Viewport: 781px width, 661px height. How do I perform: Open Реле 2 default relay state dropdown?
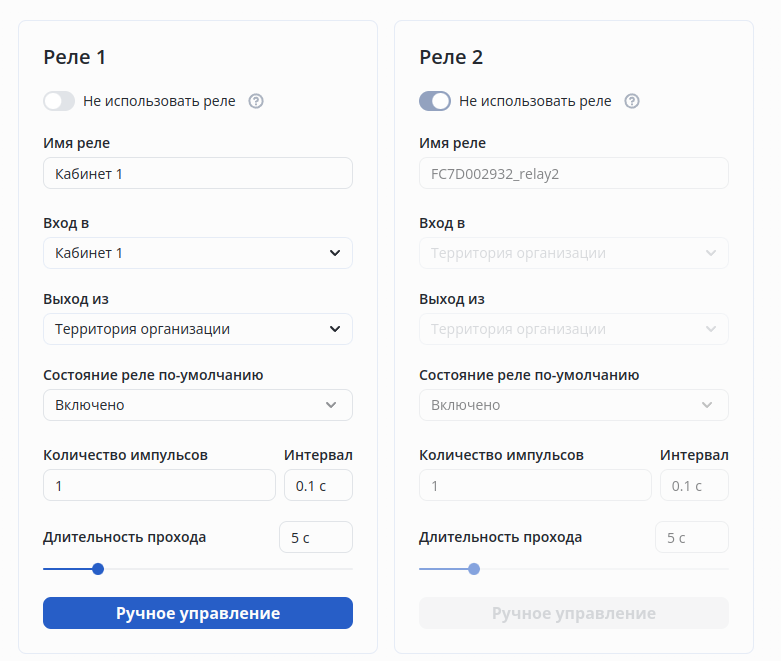(x=574, y=405)
